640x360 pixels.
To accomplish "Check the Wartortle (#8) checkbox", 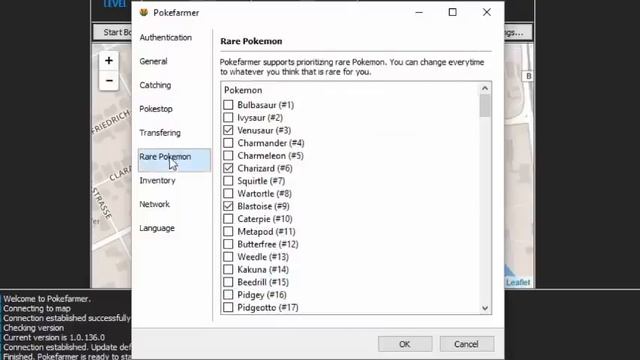I will tap(228, 193).
